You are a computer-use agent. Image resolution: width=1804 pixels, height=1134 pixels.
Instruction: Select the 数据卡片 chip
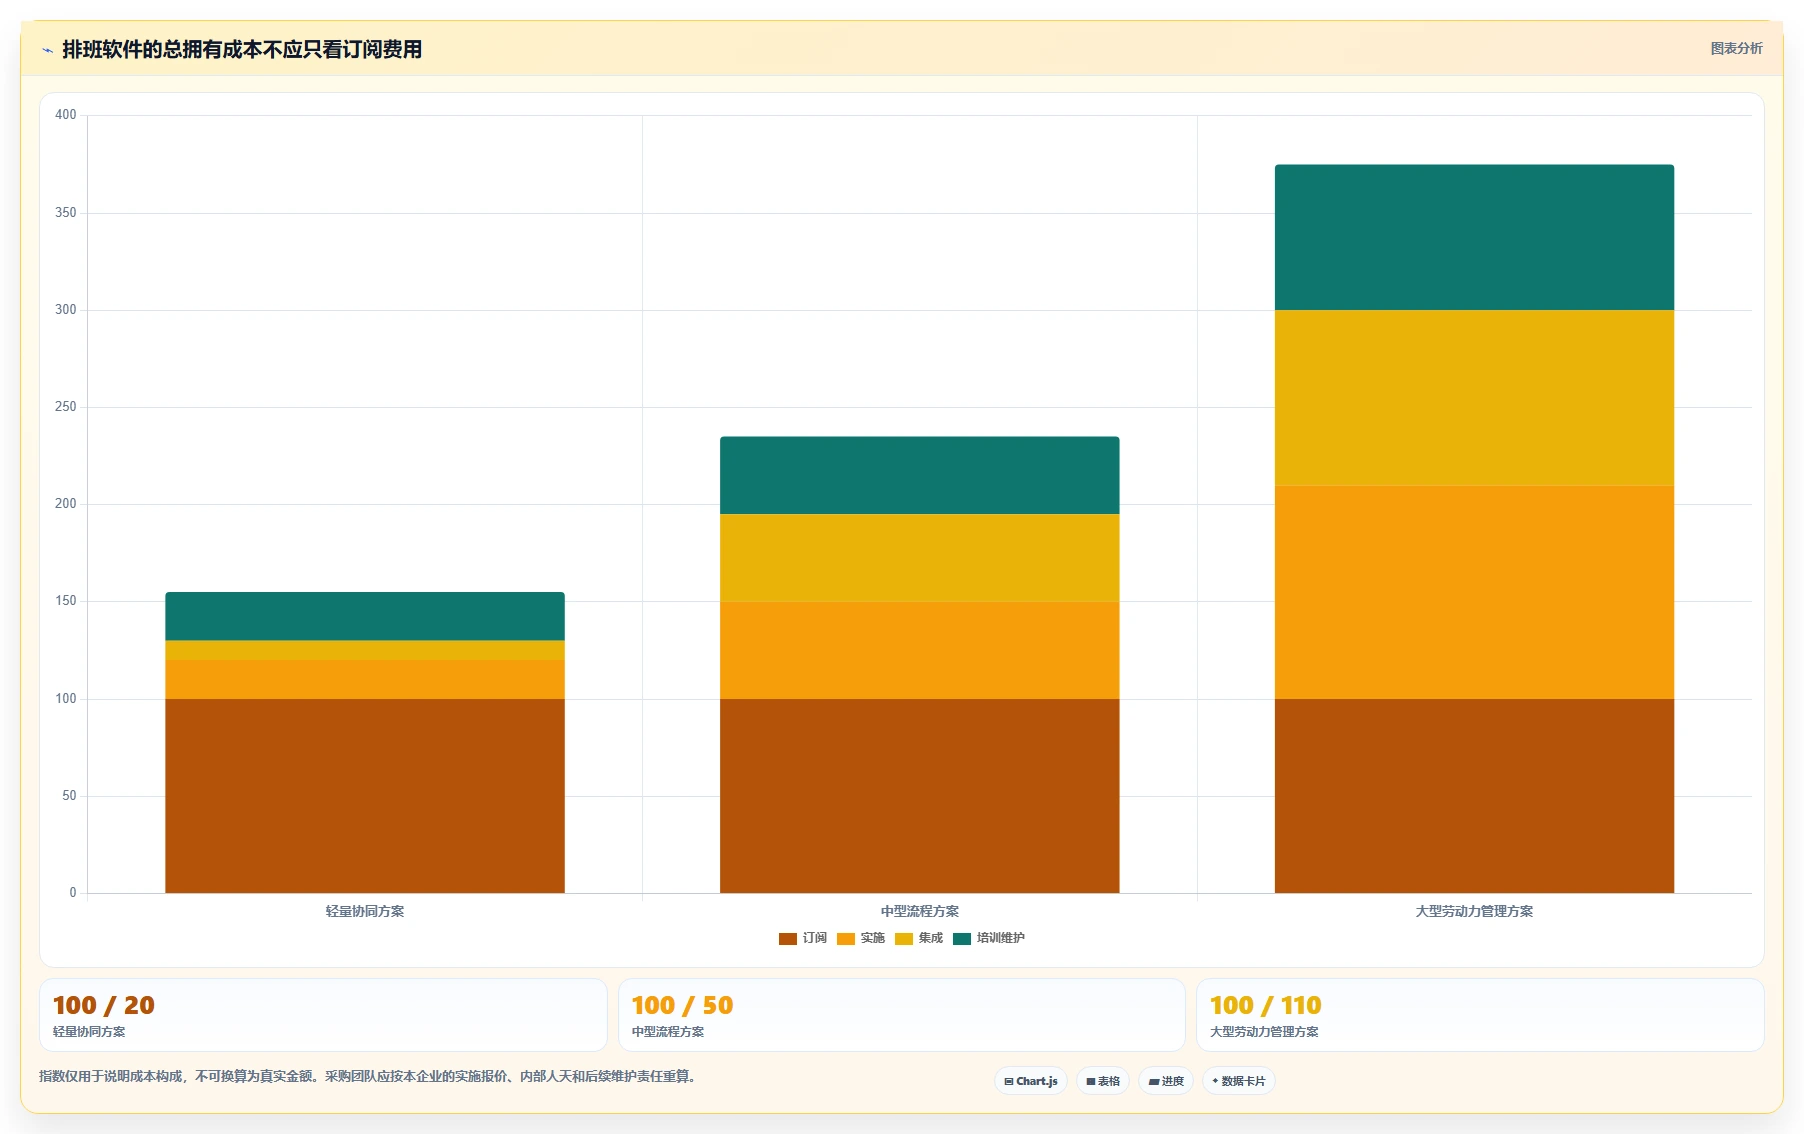tap(1239, 1081)
